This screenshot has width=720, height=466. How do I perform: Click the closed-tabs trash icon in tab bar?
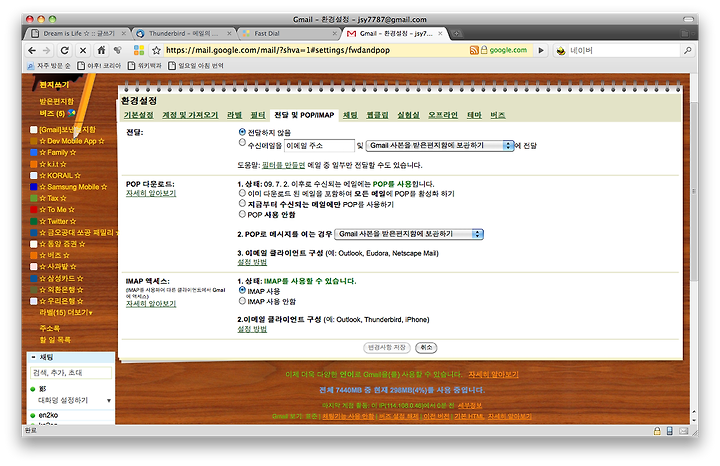click(685, 34)
